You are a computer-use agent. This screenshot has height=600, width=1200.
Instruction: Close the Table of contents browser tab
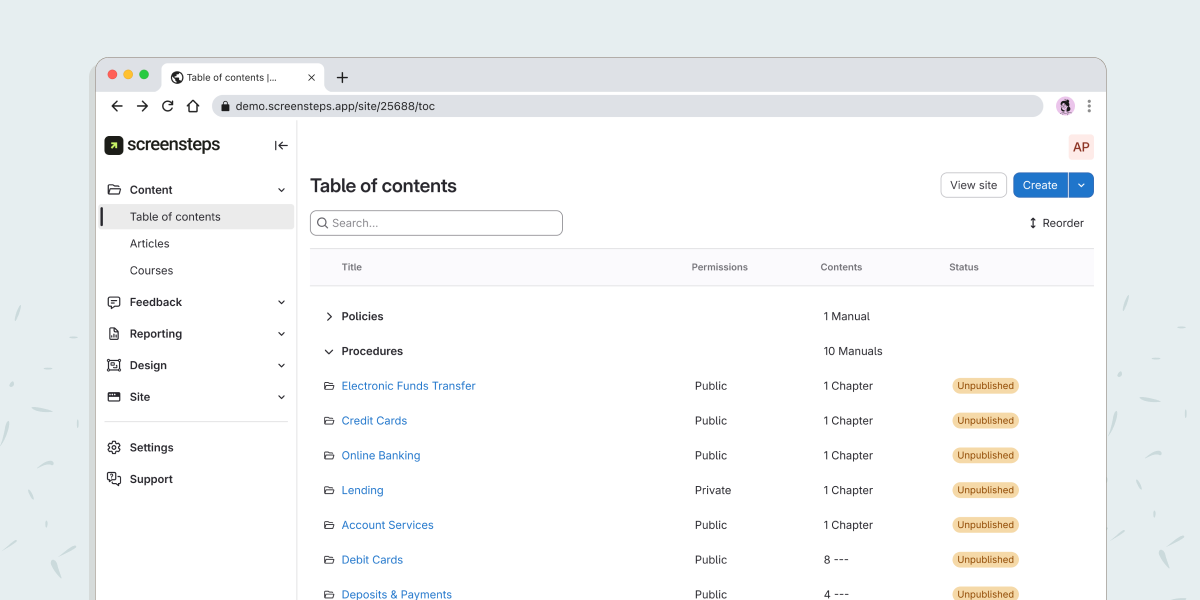[312, 77]
